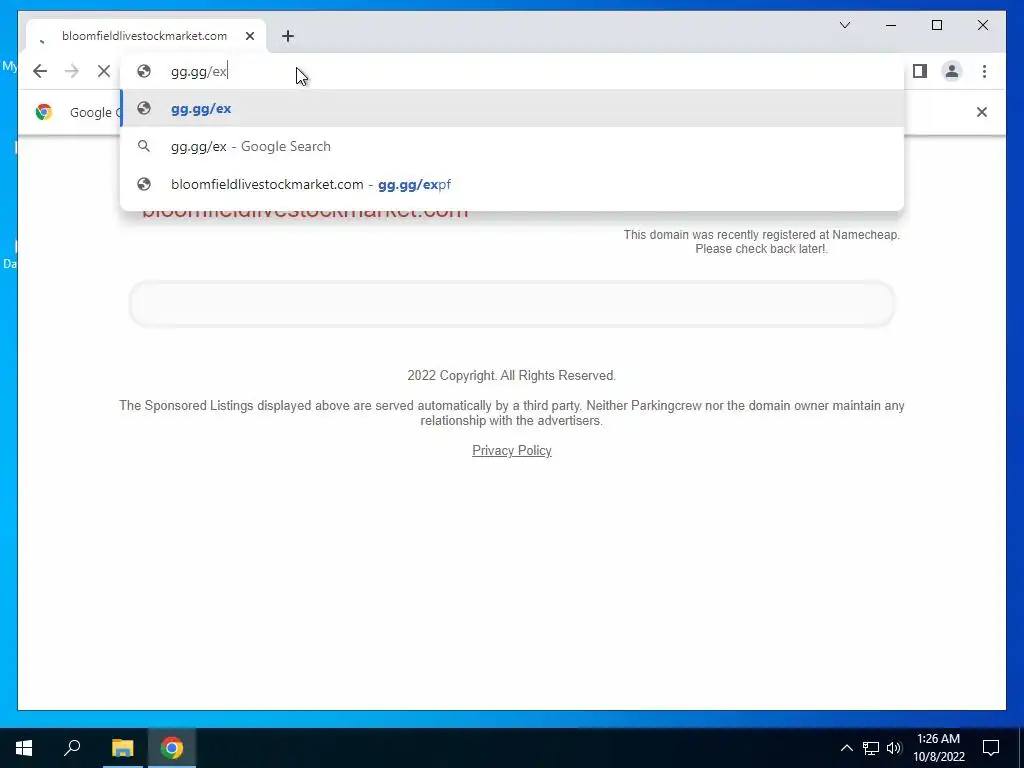The height and width of the screenshot is (768, 1024).
Task: Show hidden system tray icons
Action: 846,748
